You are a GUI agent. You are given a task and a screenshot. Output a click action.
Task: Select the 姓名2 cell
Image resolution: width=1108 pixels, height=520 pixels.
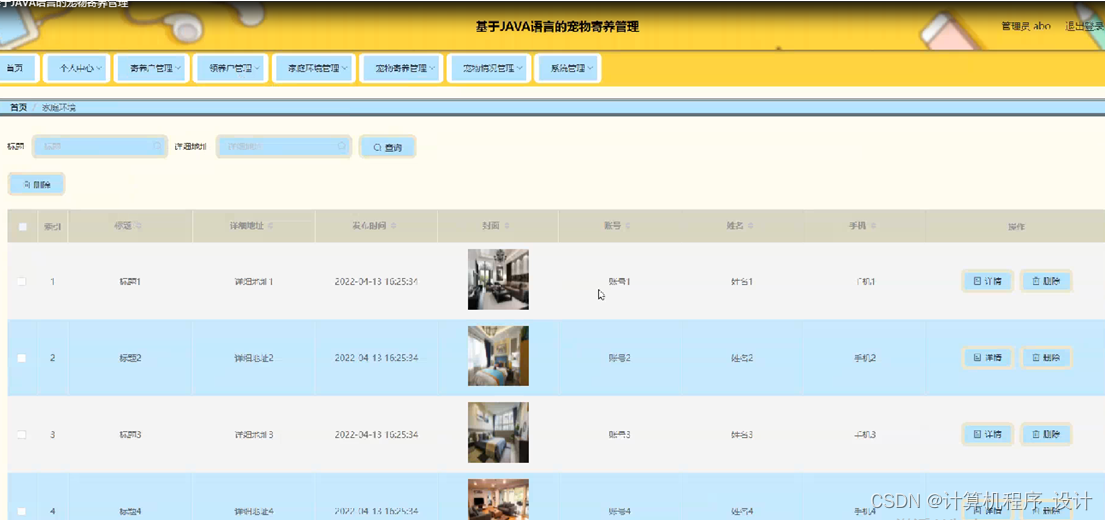pyautogui.click(x=742, y=358)
